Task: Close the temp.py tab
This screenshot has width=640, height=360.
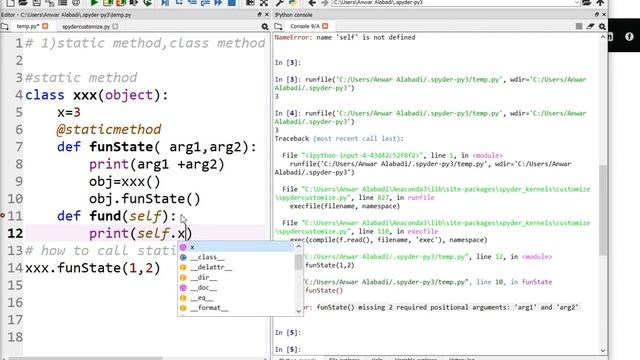Action: coord(45,26)
